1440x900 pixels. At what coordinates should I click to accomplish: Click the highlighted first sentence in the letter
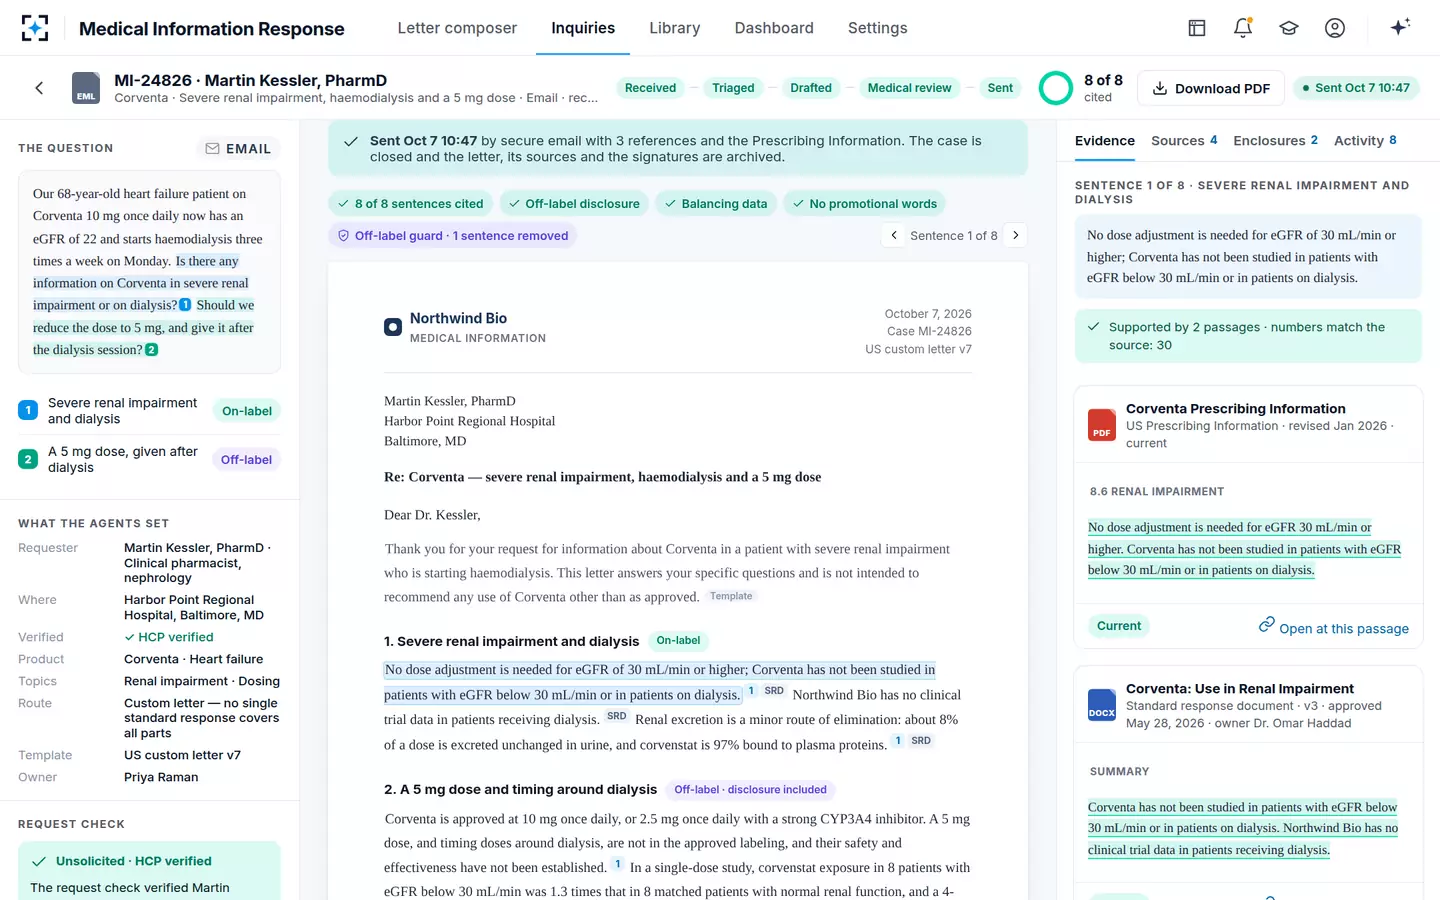click(660, 682)
